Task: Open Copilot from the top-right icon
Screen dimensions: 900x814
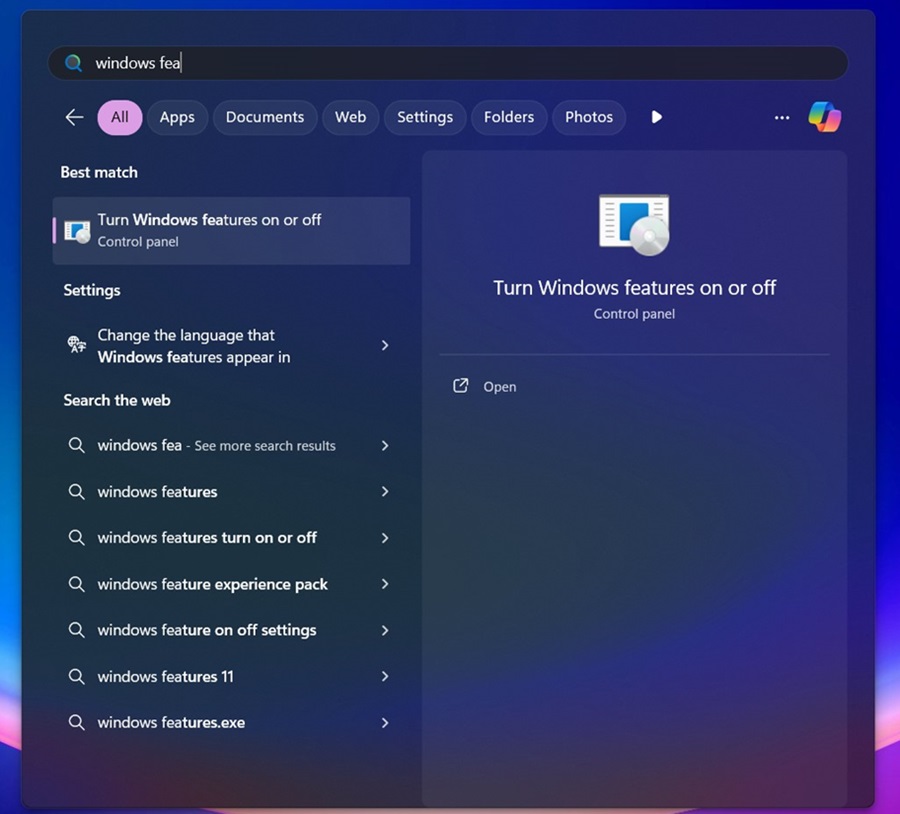Action: click(x=824, y=117)
